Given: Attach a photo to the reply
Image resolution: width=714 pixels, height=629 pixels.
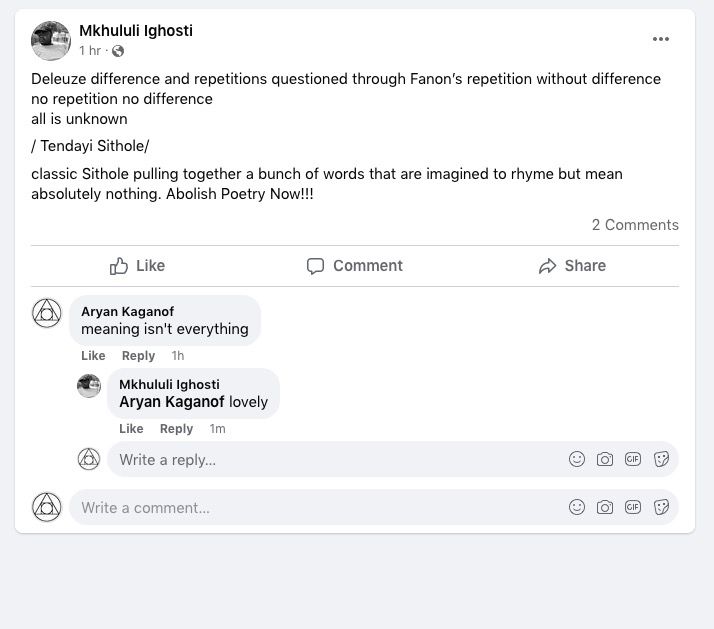Looking at the screenshot, I should [x=605, y=460].
